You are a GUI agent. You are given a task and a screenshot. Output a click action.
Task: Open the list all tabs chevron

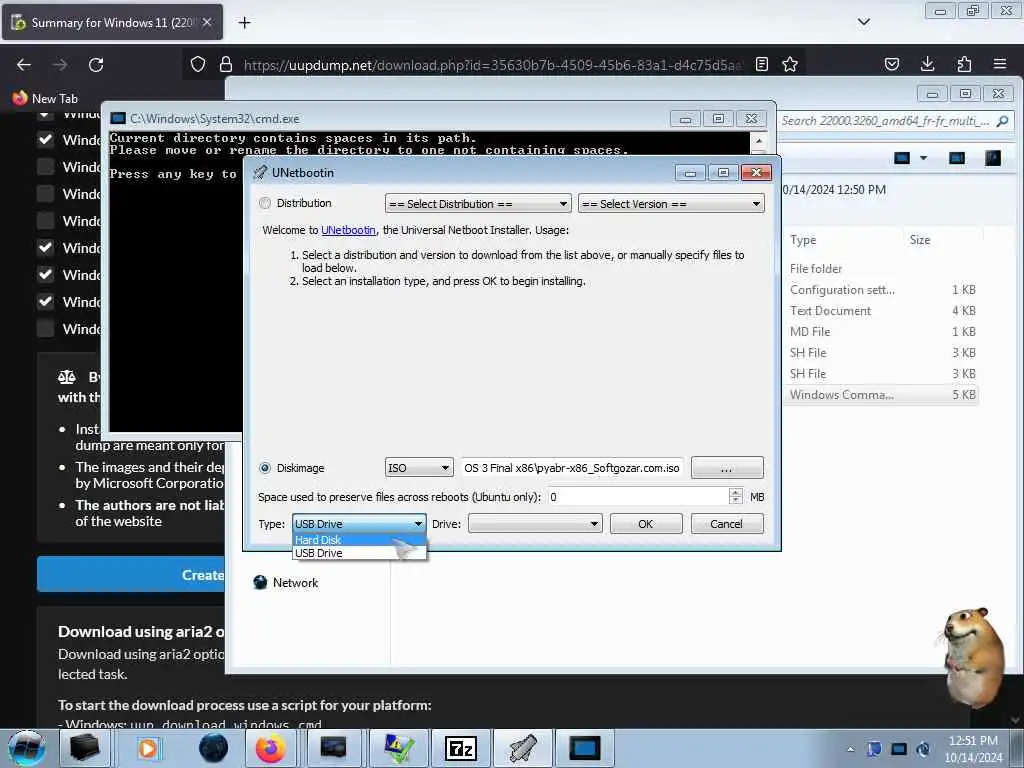pyautogui.click(x=863, y=22)
